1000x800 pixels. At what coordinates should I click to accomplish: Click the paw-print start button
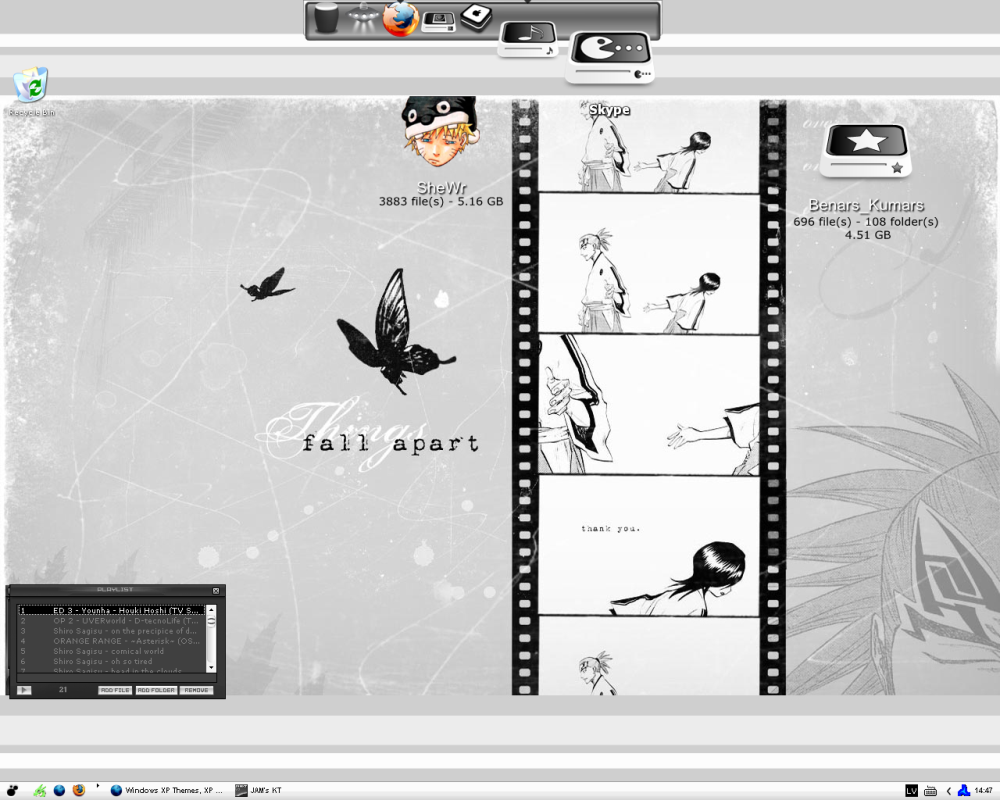tap(12, 790)
